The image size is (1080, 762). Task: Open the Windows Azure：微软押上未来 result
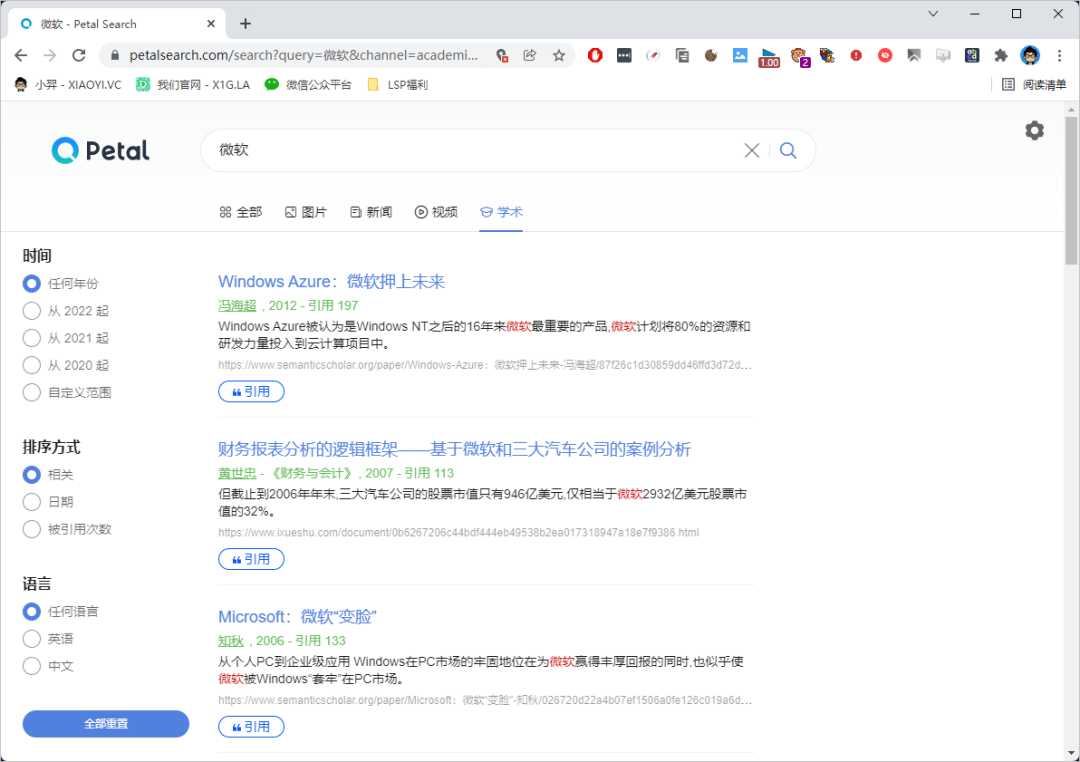tap(331, 282)
